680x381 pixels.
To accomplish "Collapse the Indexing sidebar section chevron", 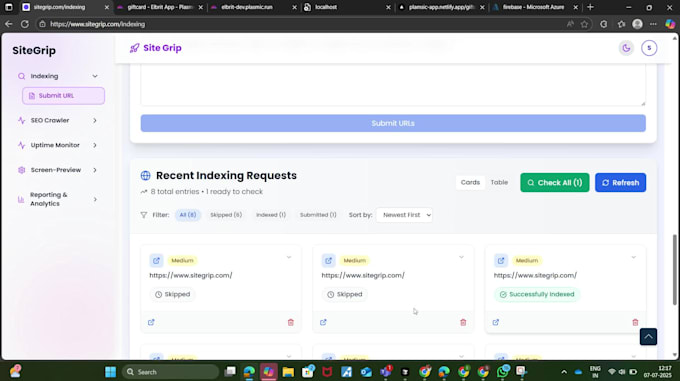I will point(95,76).
